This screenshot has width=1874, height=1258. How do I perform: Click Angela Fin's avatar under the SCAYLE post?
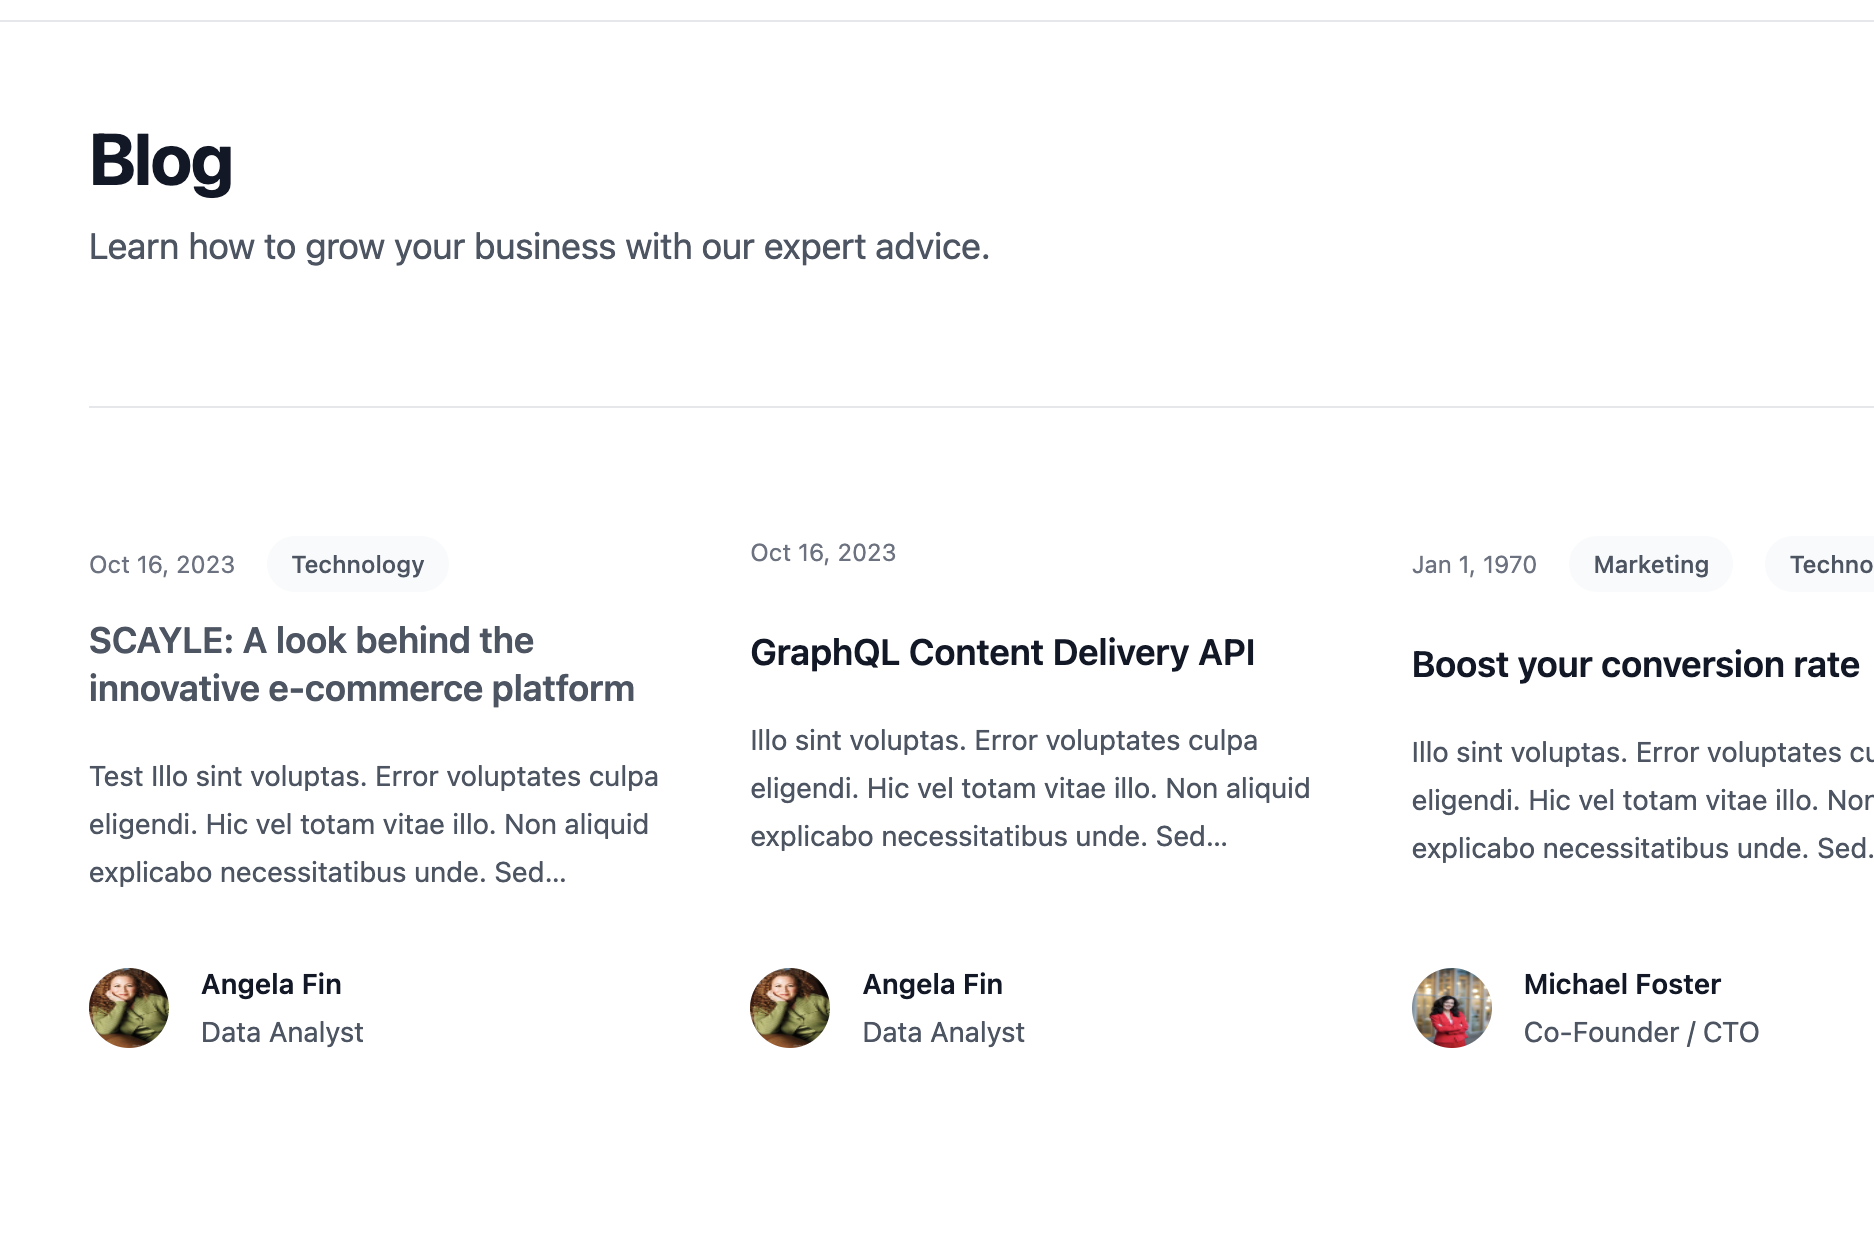tap(129, 1008)
